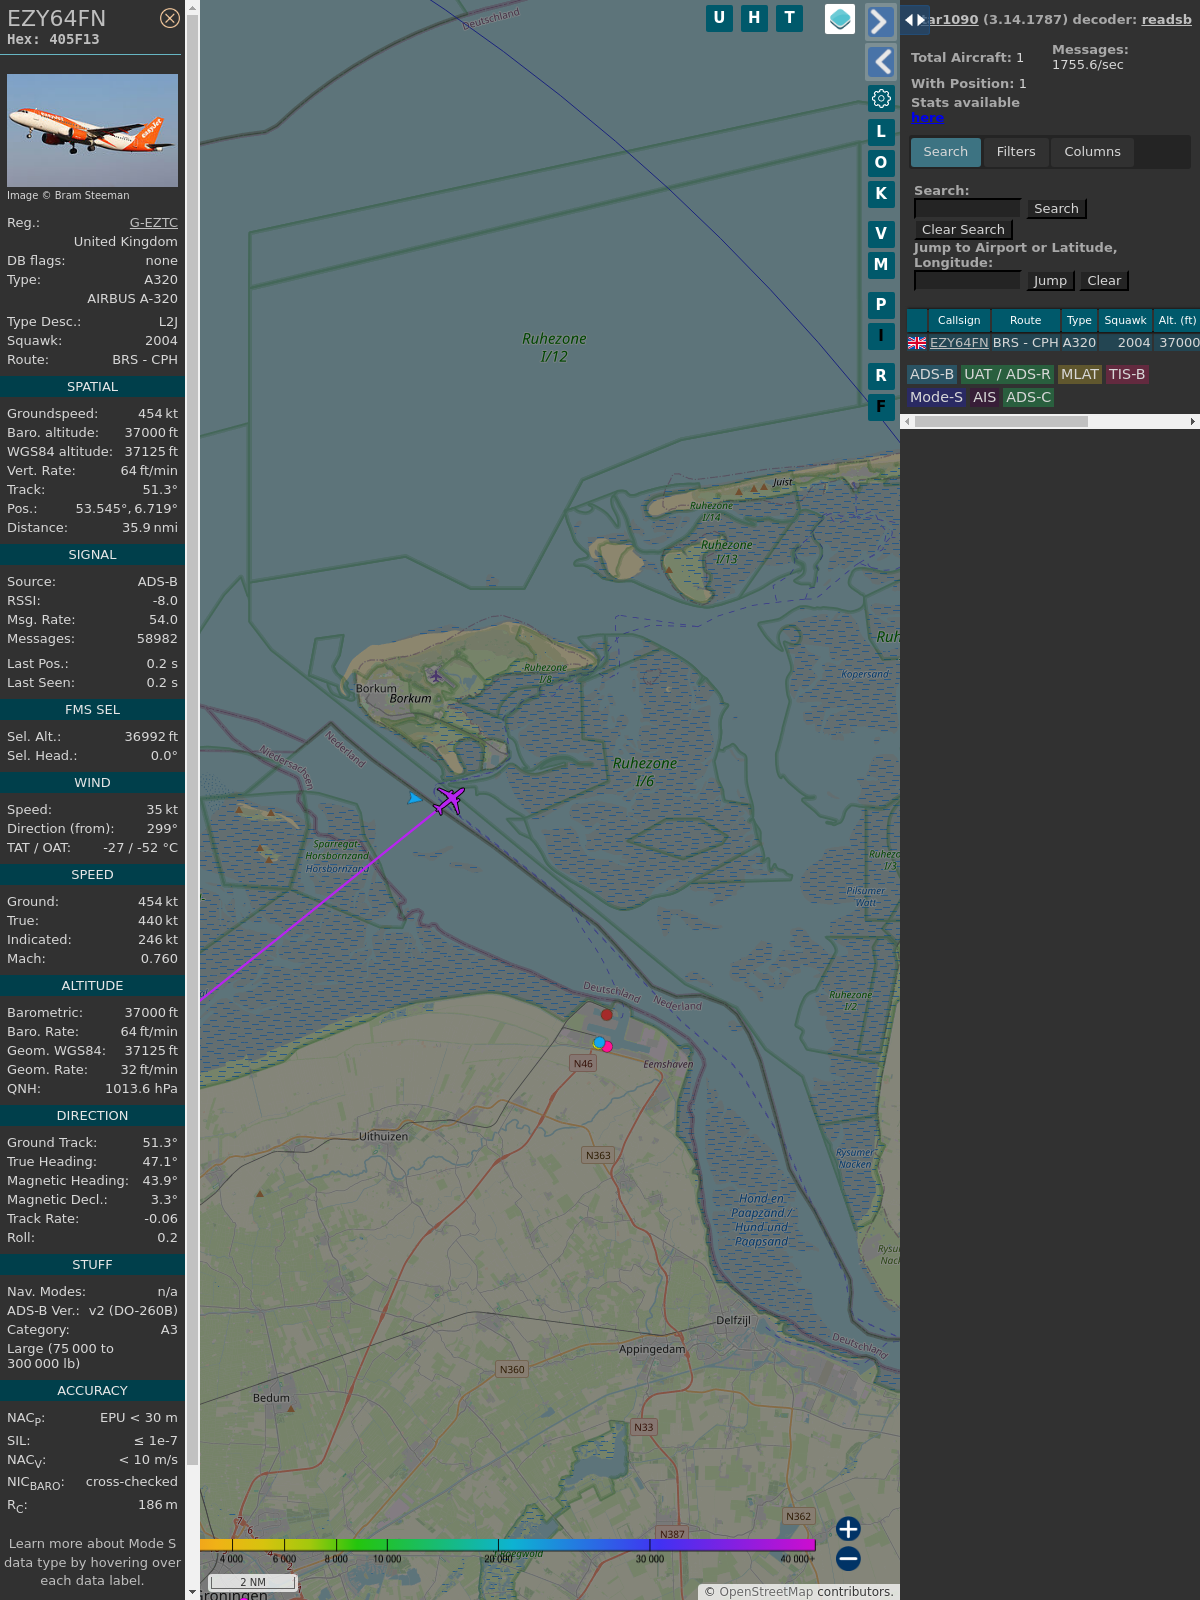Screen dimensions: 1200x1600
Task: Click the blue arrow marker near Borkum
Action: (414, 798)
